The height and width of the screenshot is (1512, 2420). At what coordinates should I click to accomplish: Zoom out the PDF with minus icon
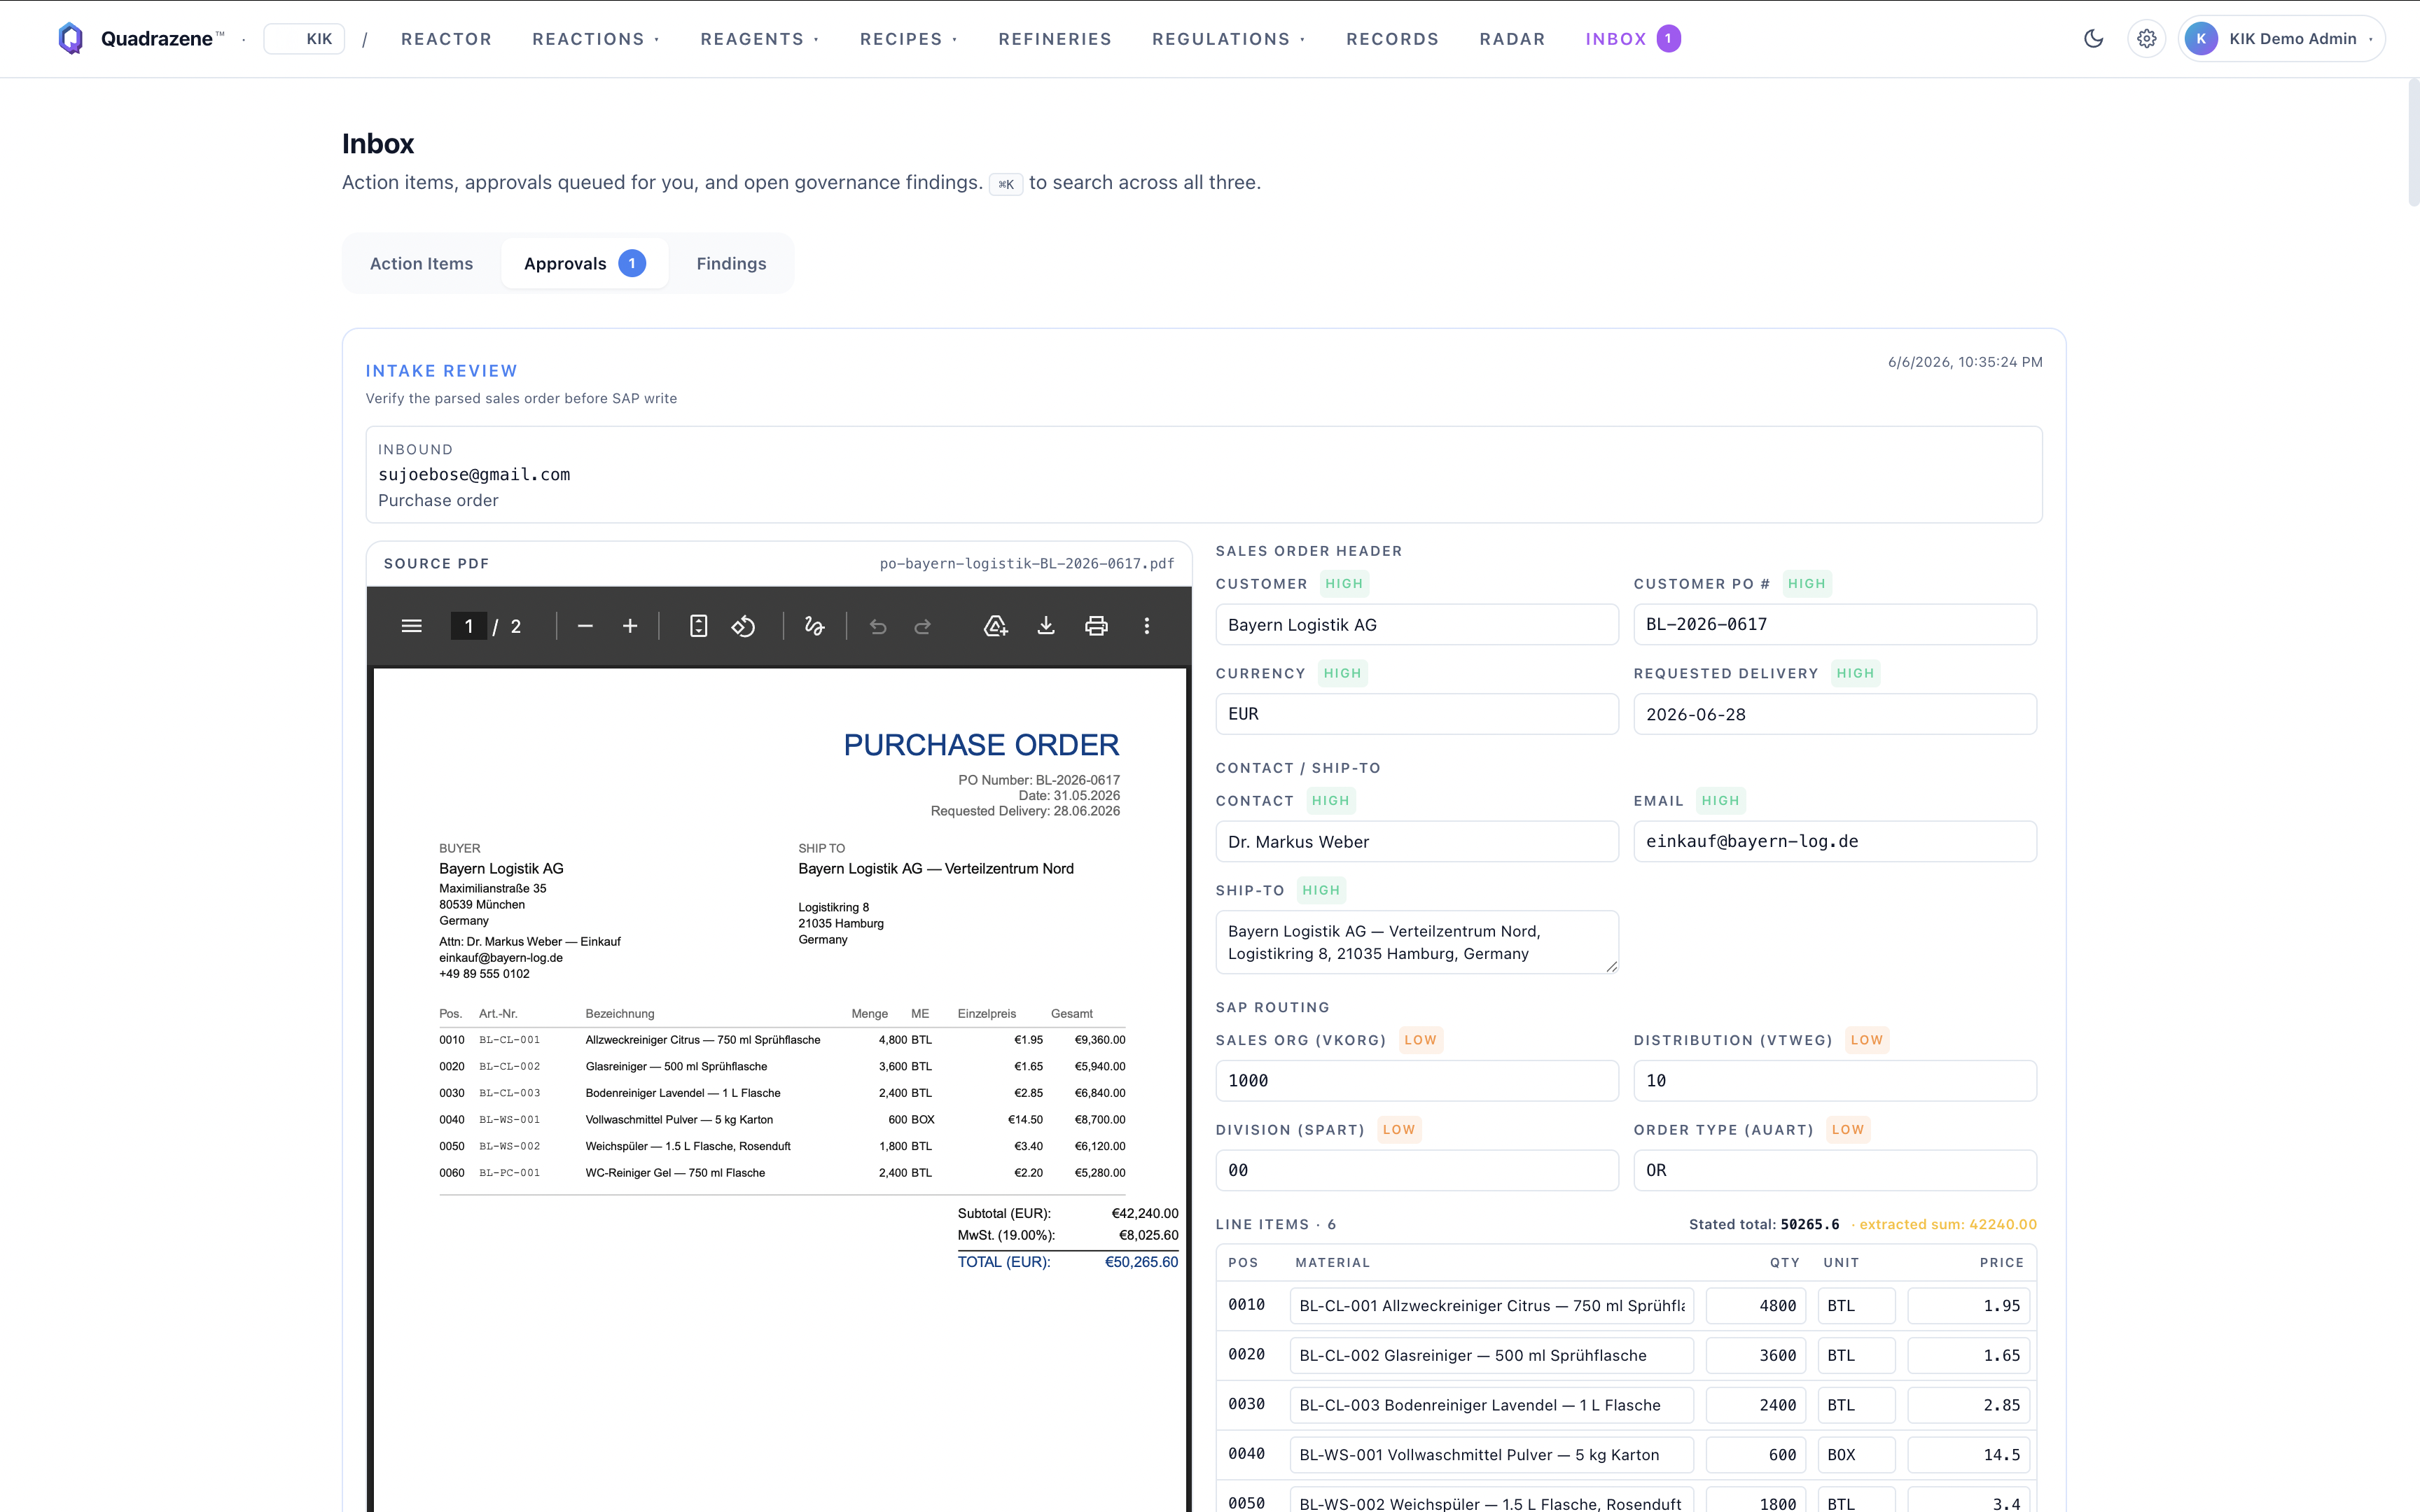point(585,626)
